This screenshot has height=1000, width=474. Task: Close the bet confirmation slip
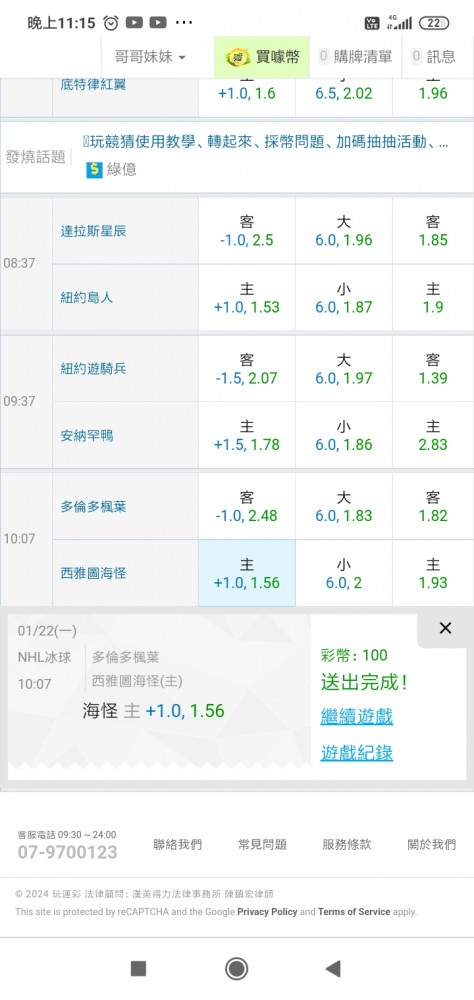coord(445,628)
